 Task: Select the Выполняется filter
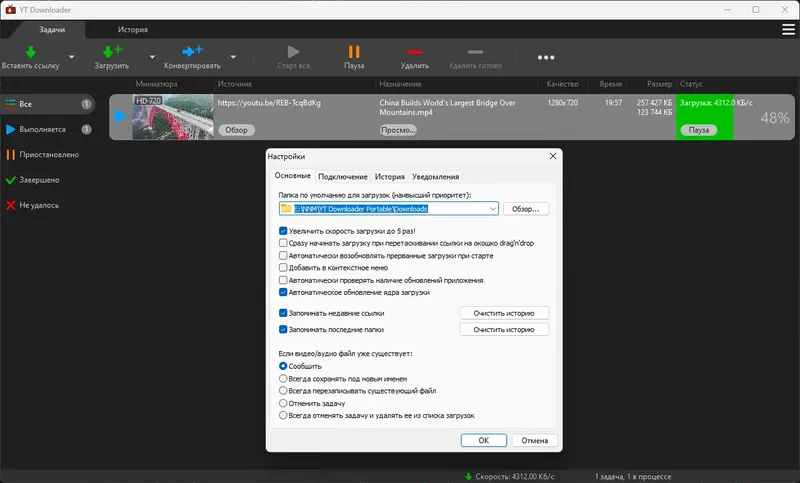[x=48, y=130]
